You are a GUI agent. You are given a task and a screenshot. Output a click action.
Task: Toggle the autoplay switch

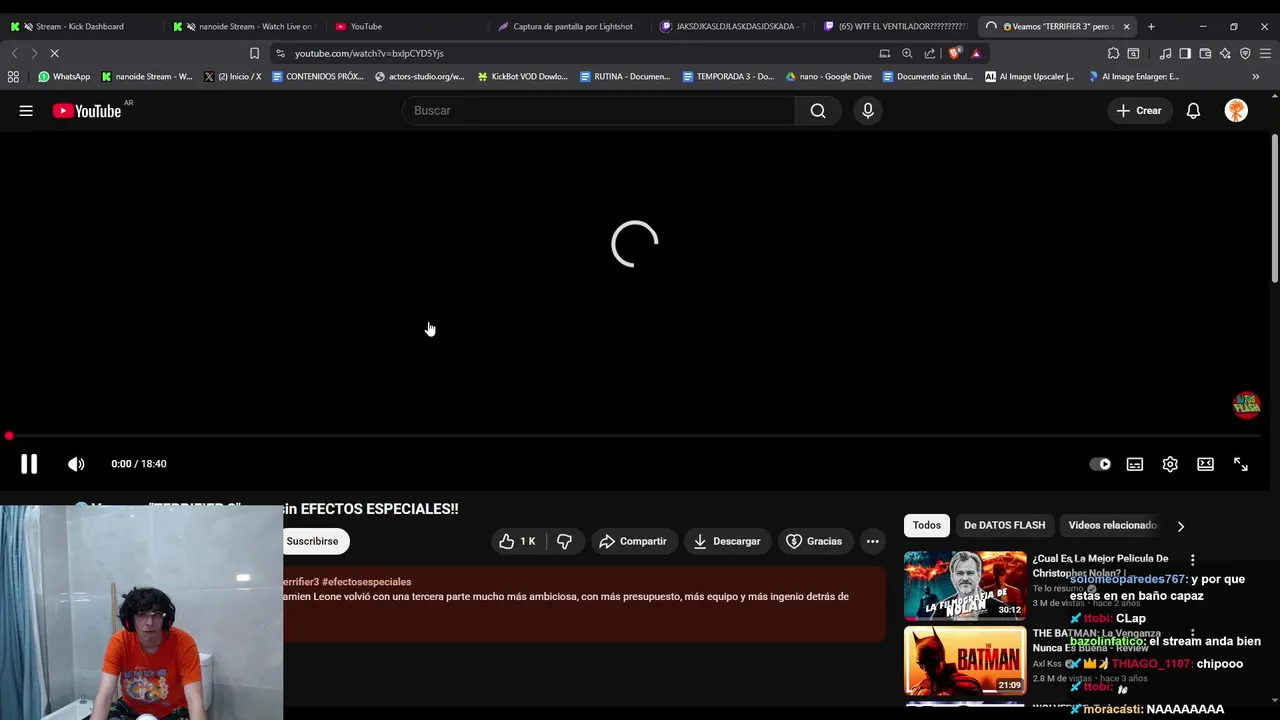(1100, 464)
